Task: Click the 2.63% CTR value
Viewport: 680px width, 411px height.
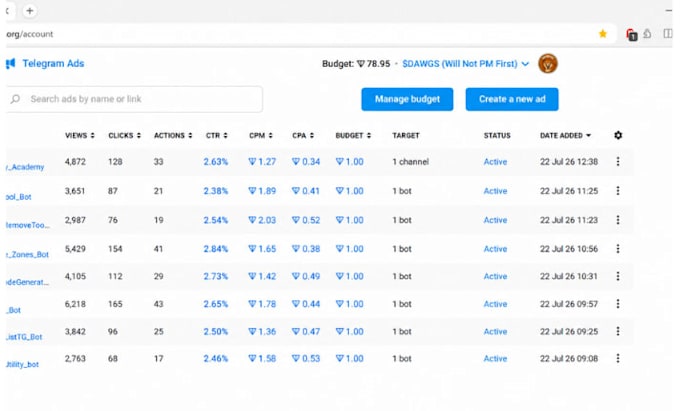Action: click(216, 162)
